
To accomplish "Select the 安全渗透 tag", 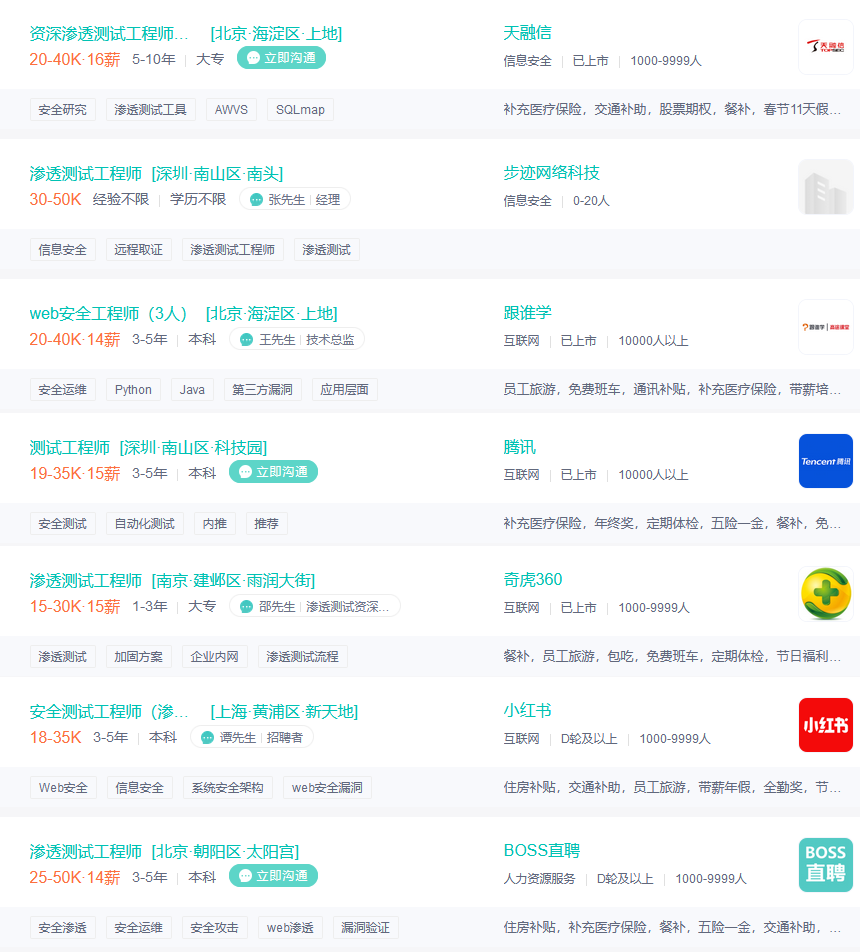I will (63, 928).
